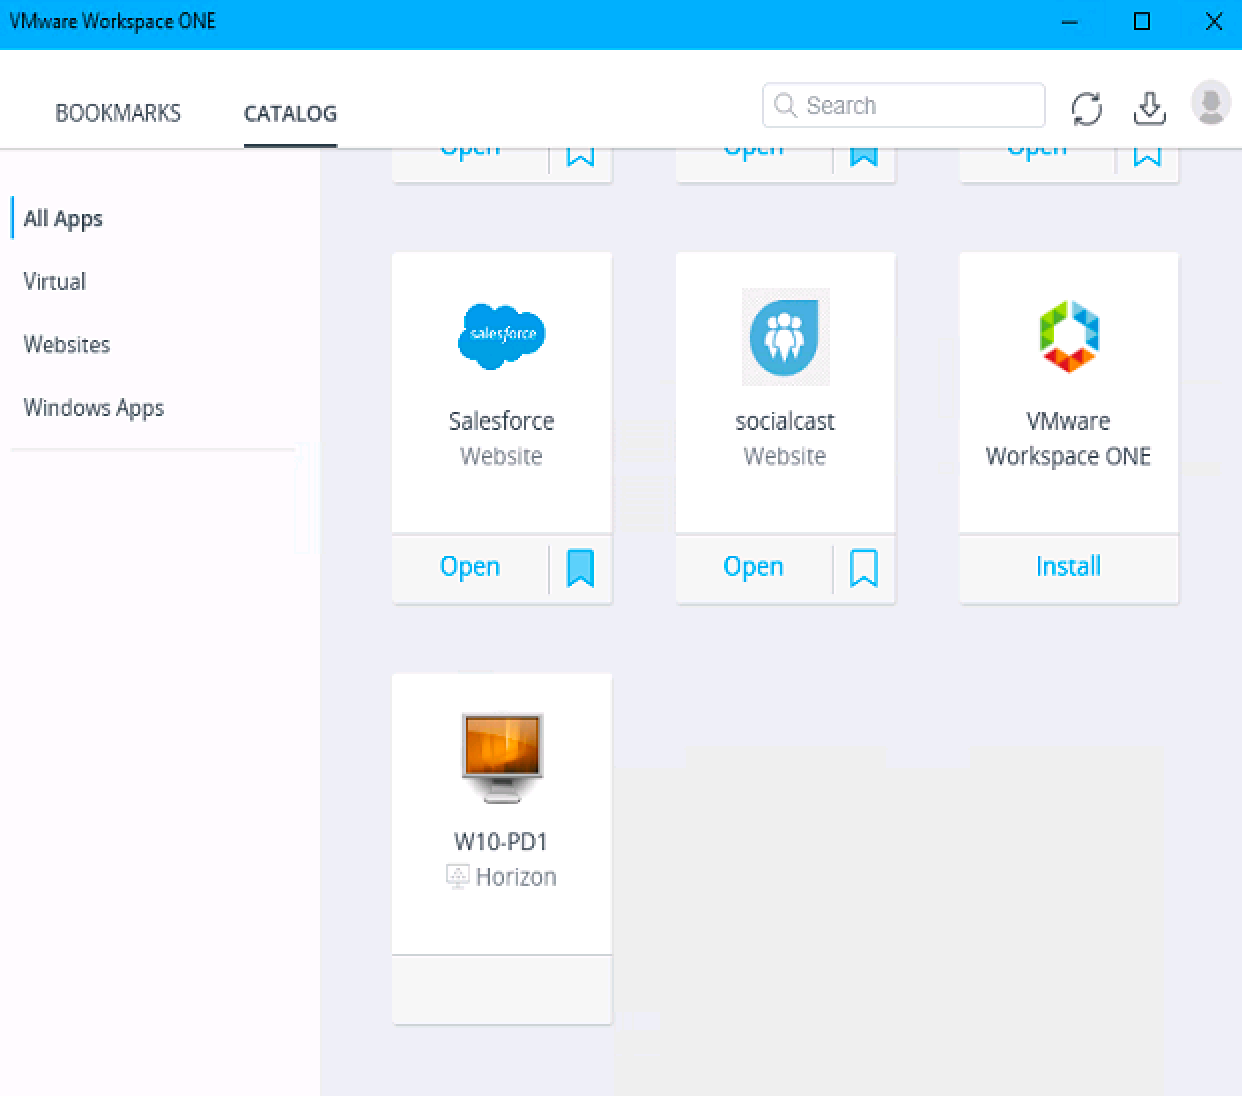Filter catalog by Windows Apps
The width and height of the screenshot is (1242, 1096).
coord(94,408)
